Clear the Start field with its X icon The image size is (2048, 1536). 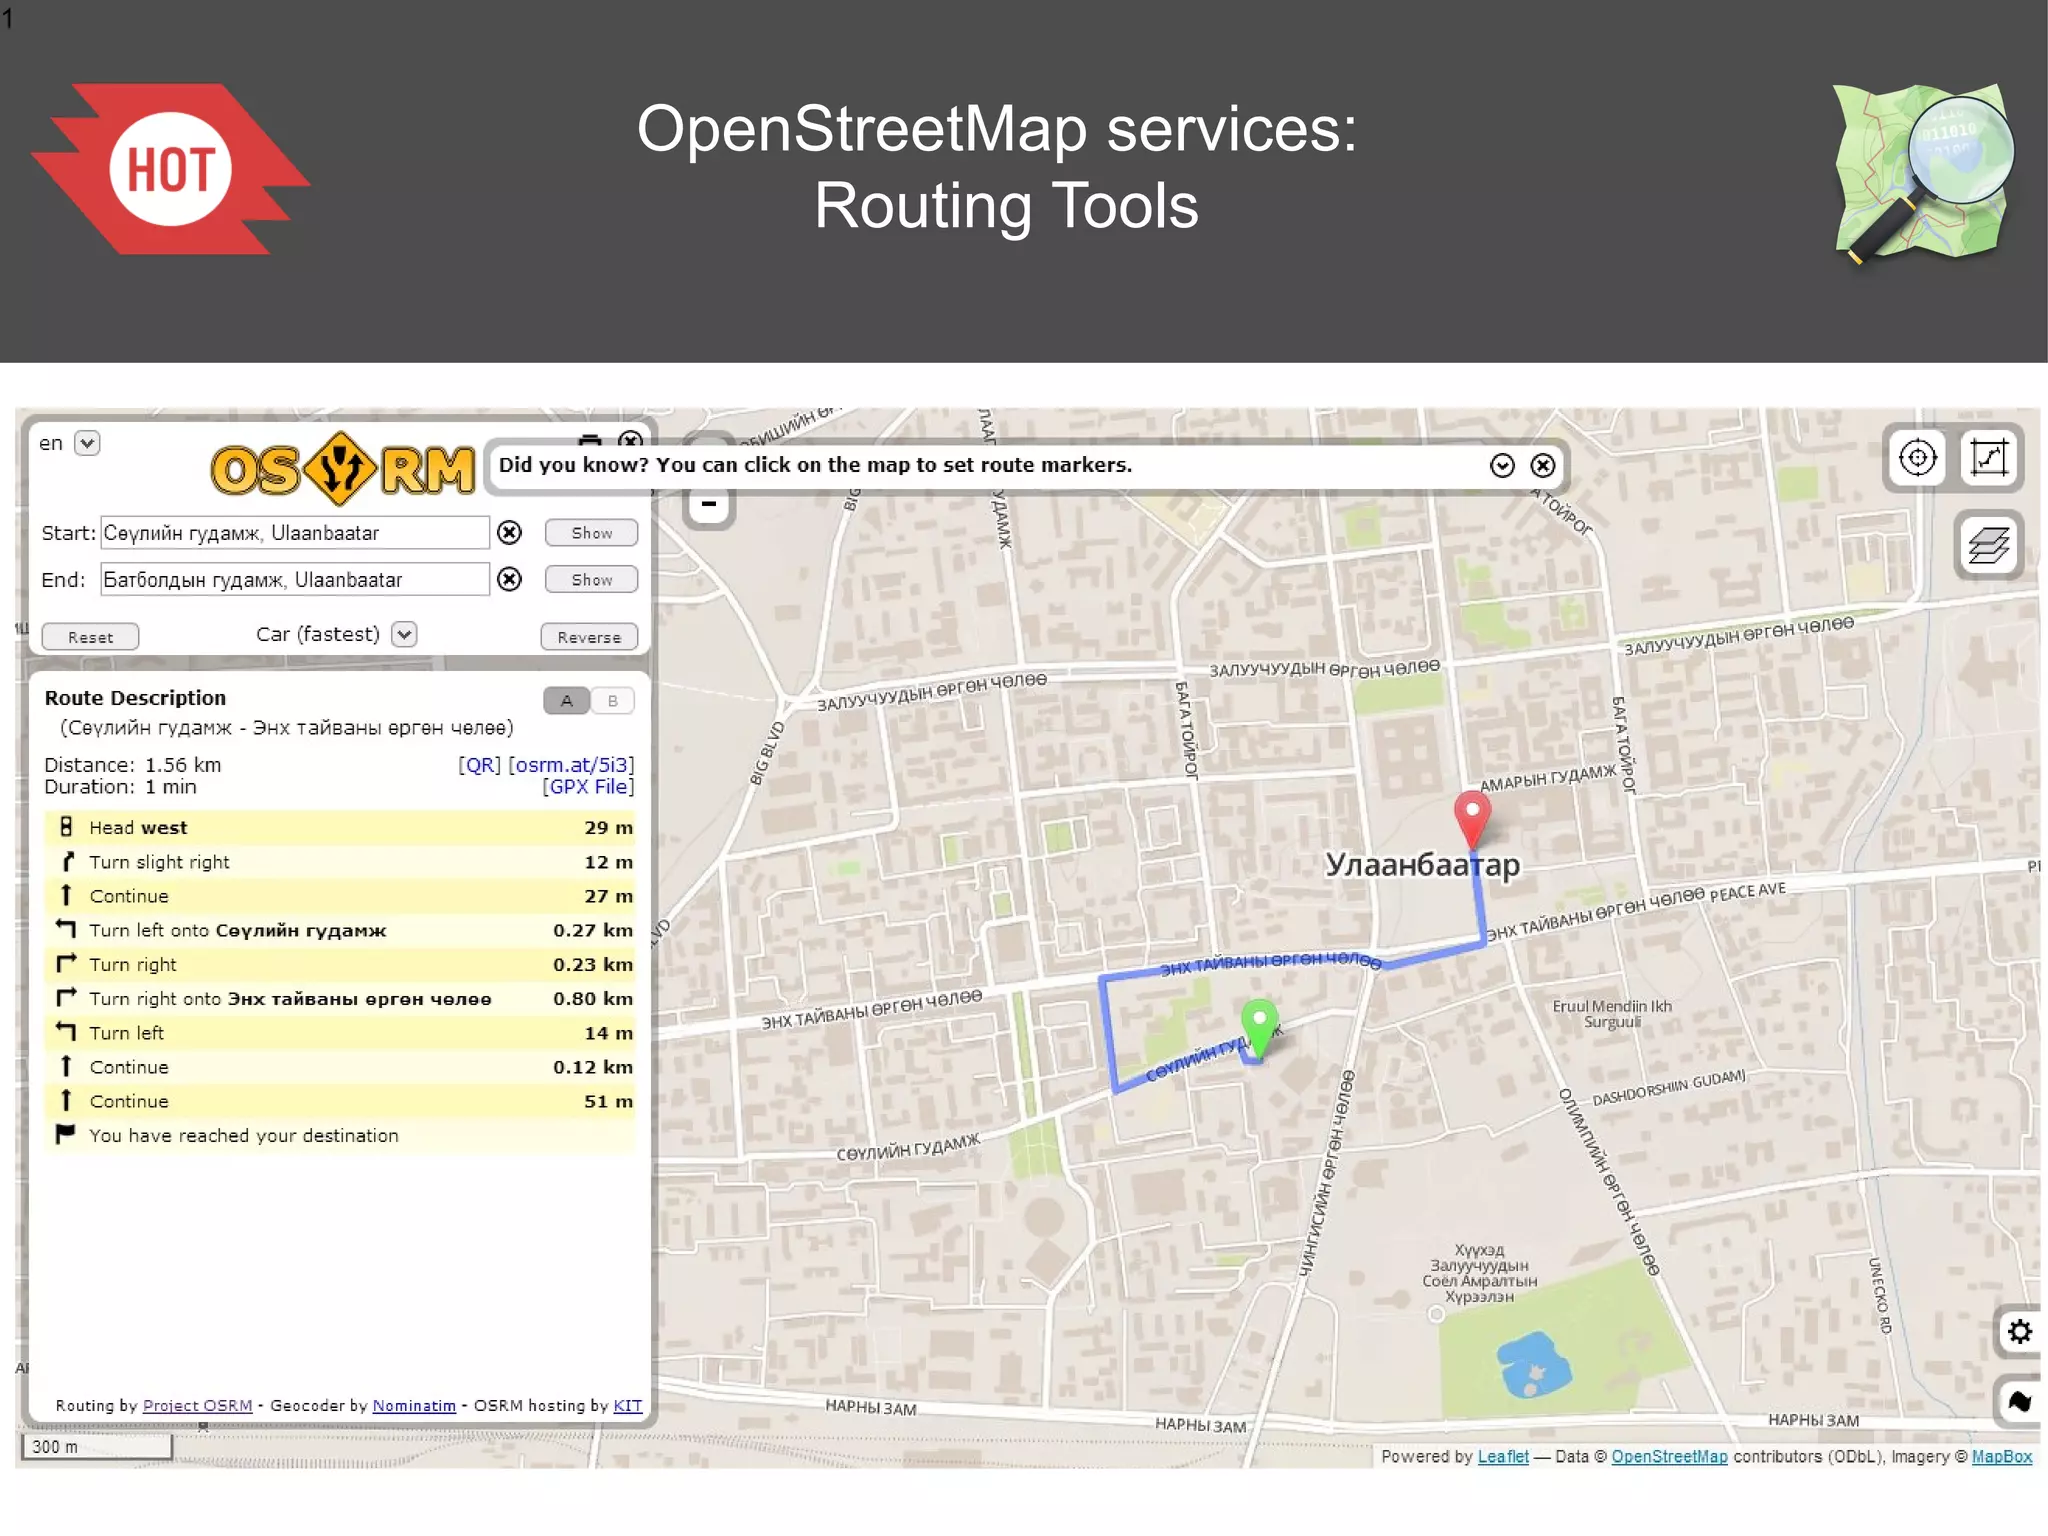(510, 533)
